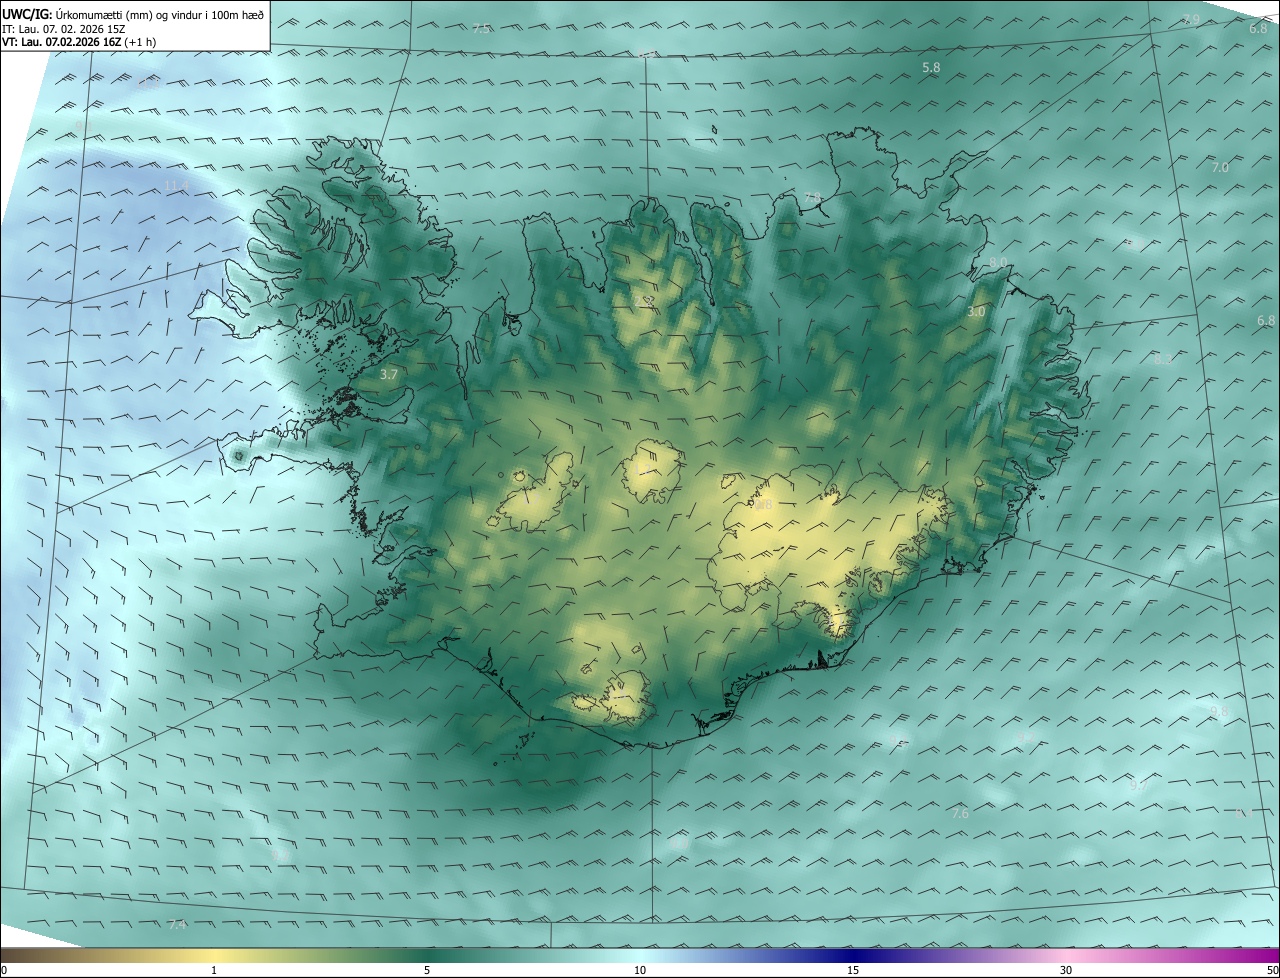Screen dimensions: 1280x978
Task: Click the 7.5 value label on the map
Action: click(x=482, y=28)
